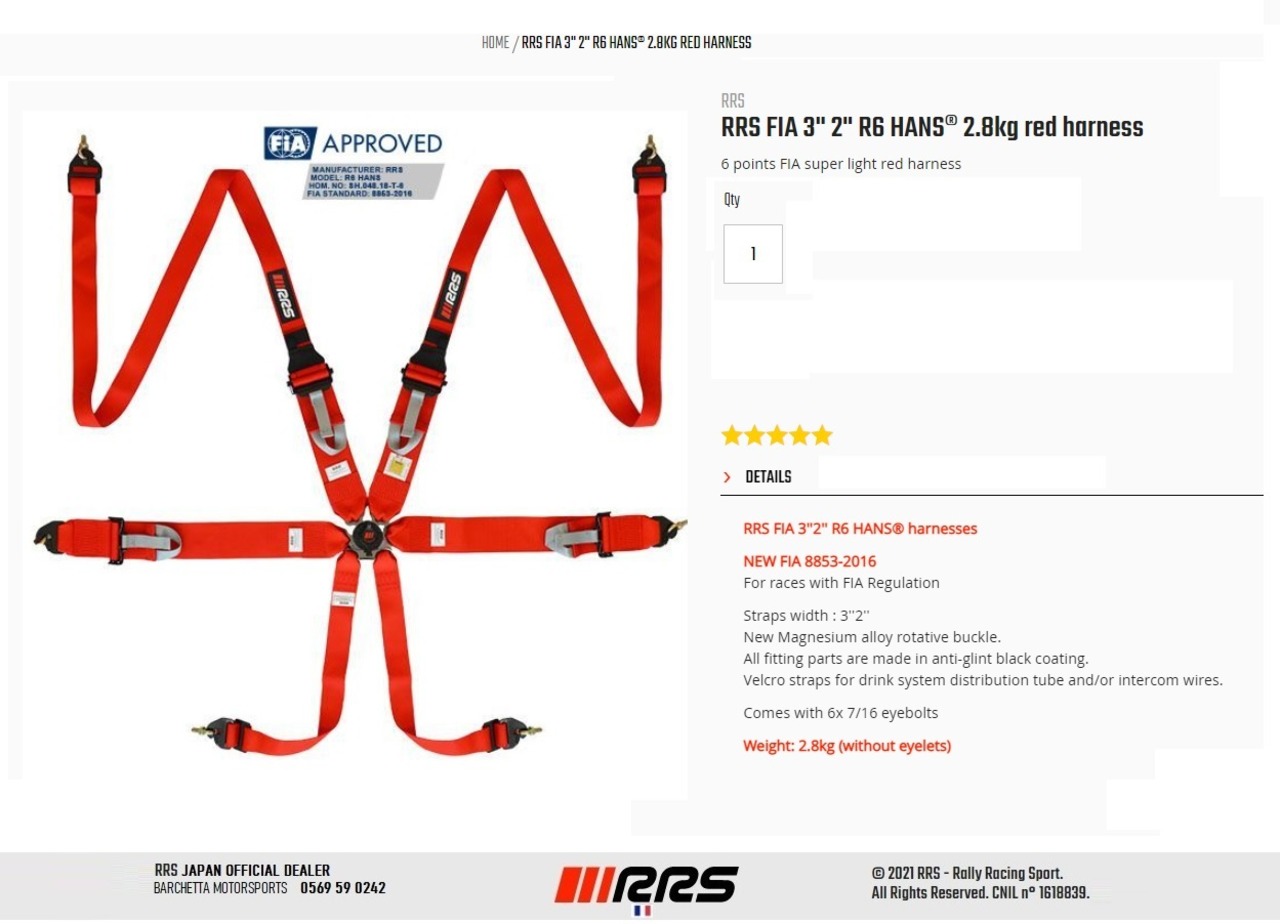The image size is (1280, 924).
Task: Click the RRS footer logo
Action: tap(646, 884)
